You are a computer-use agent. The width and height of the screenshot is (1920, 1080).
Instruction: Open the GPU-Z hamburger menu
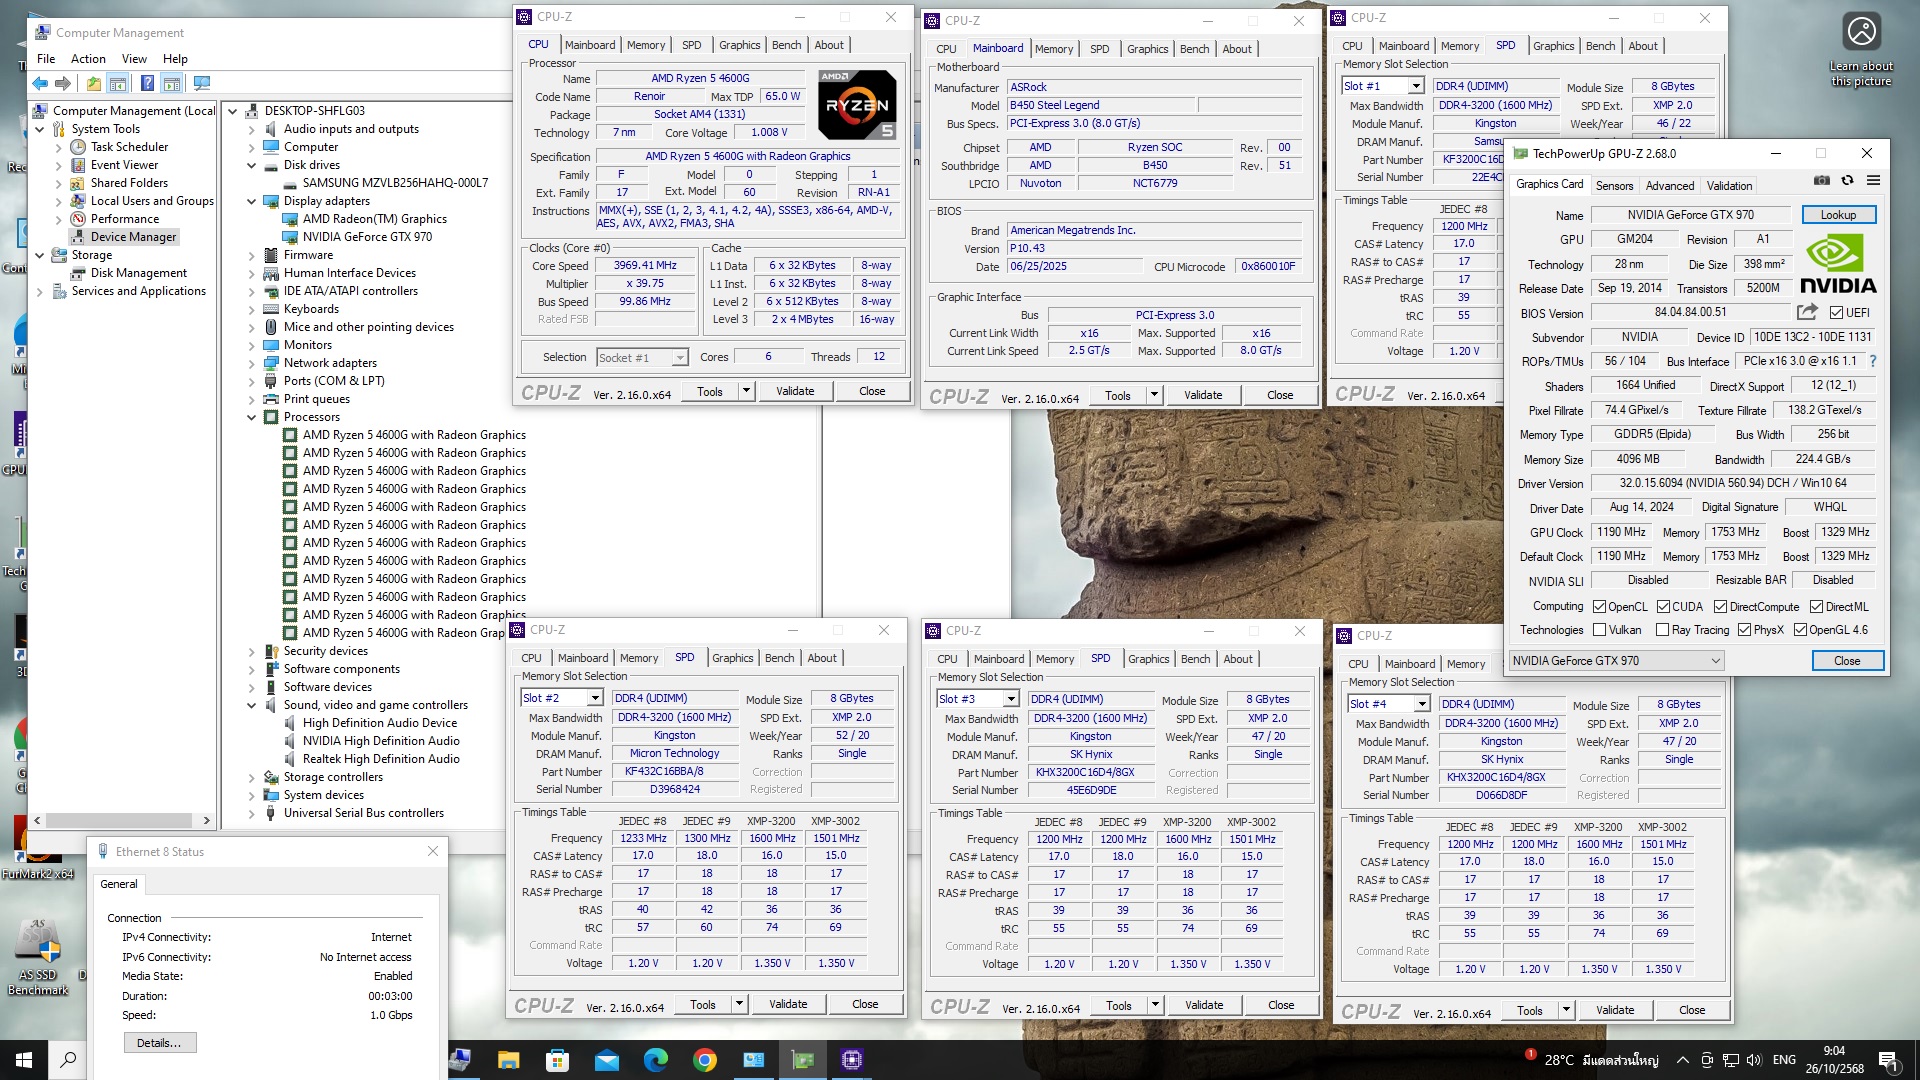click(1873, 180)
